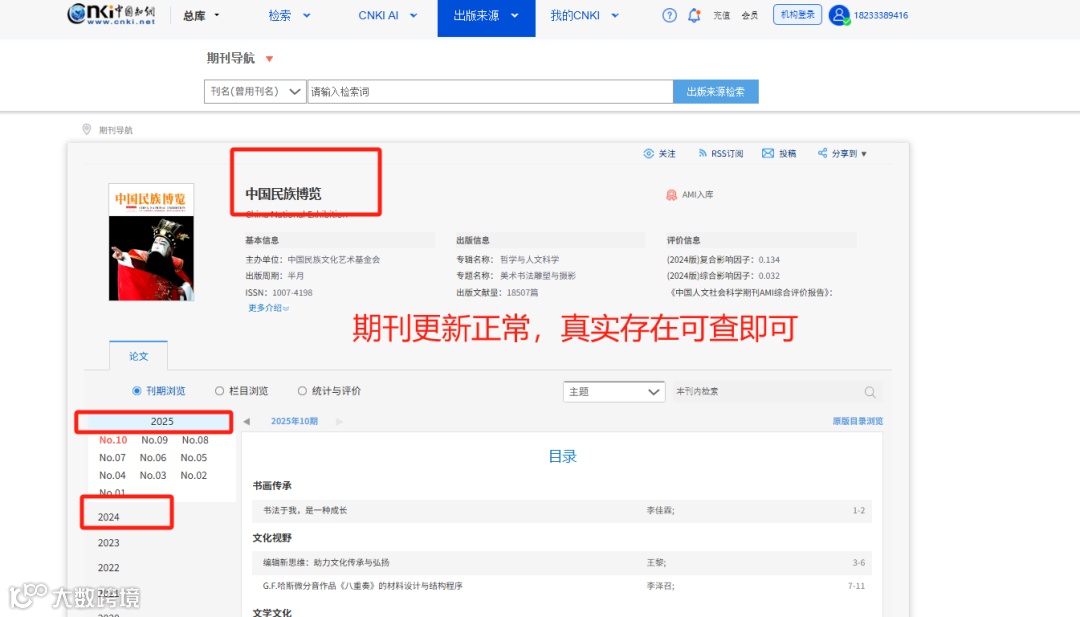Select issue No.02

(194, 475)
